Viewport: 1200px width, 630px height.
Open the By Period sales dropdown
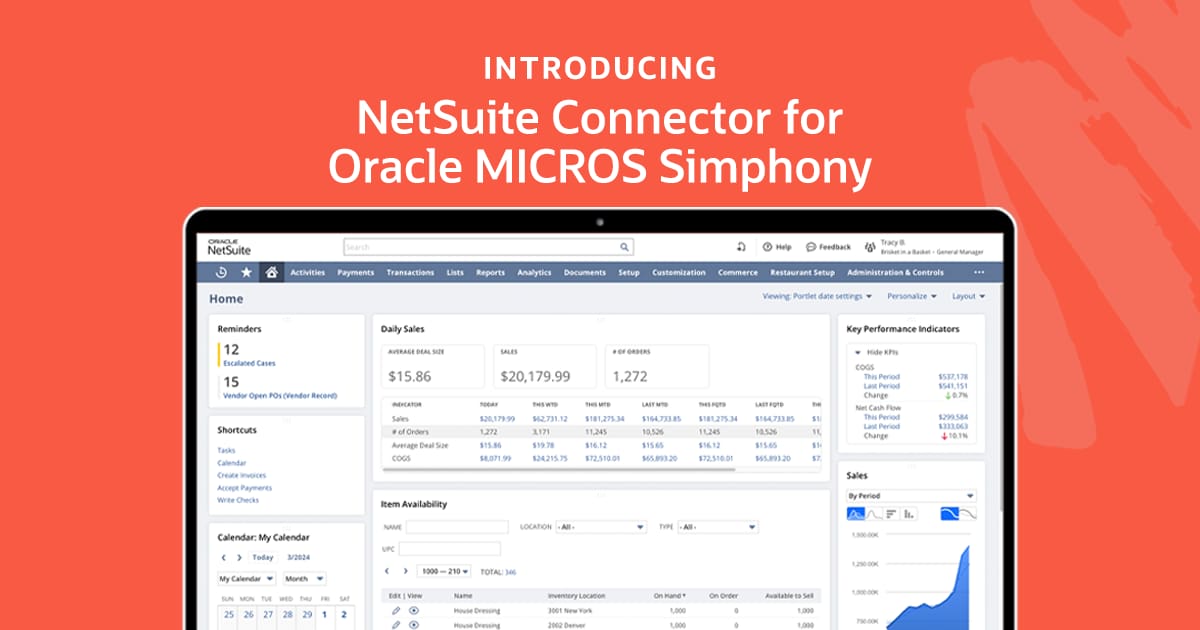[x=910, y=495]
